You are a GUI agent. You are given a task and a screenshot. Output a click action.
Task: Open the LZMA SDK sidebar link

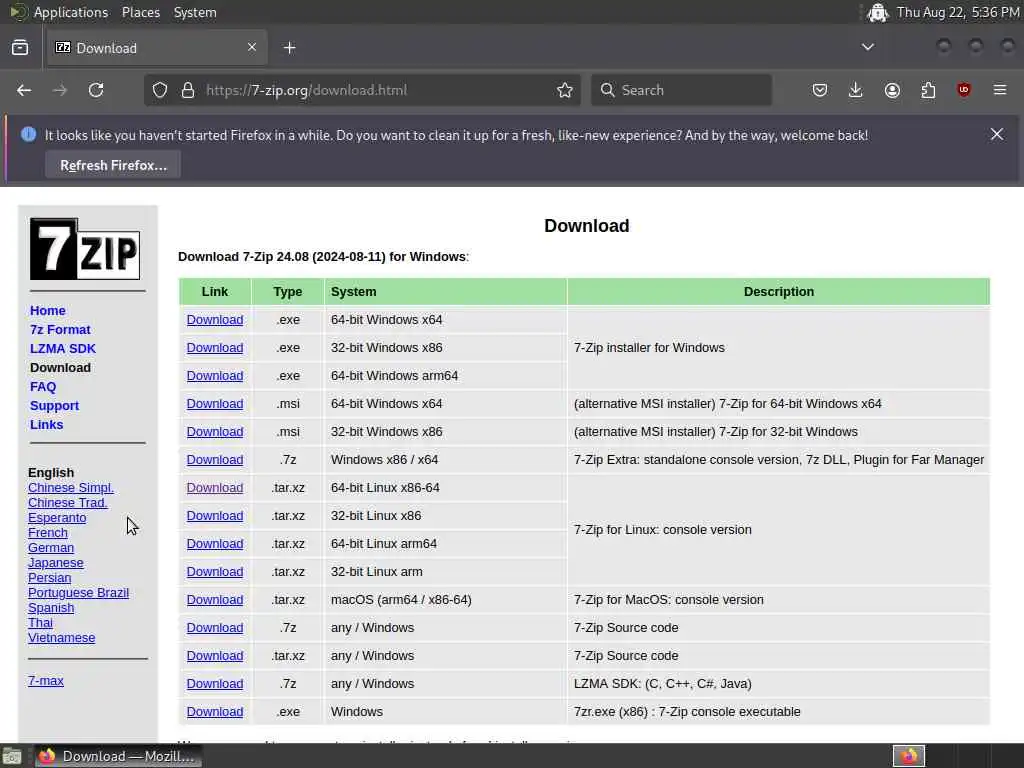click(x=63, y=349)
